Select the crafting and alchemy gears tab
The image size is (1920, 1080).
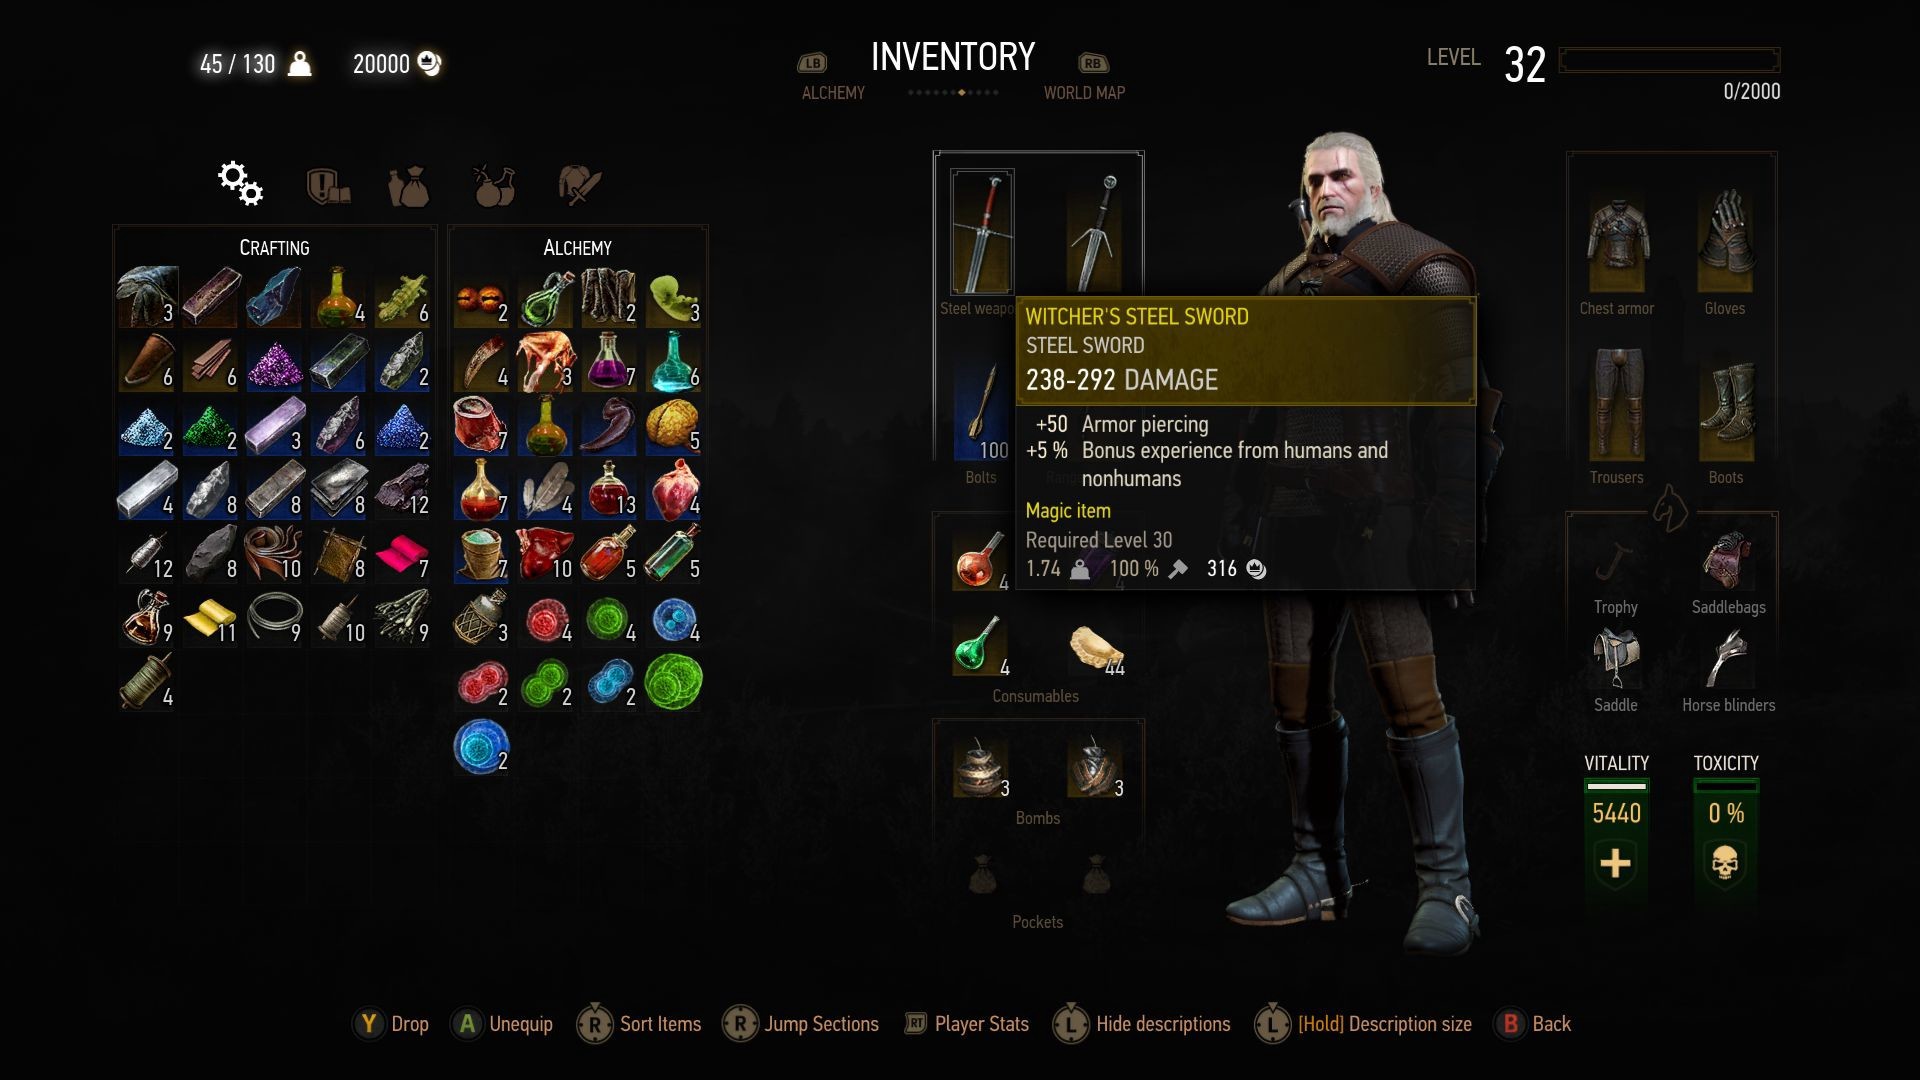pos(241,183)
